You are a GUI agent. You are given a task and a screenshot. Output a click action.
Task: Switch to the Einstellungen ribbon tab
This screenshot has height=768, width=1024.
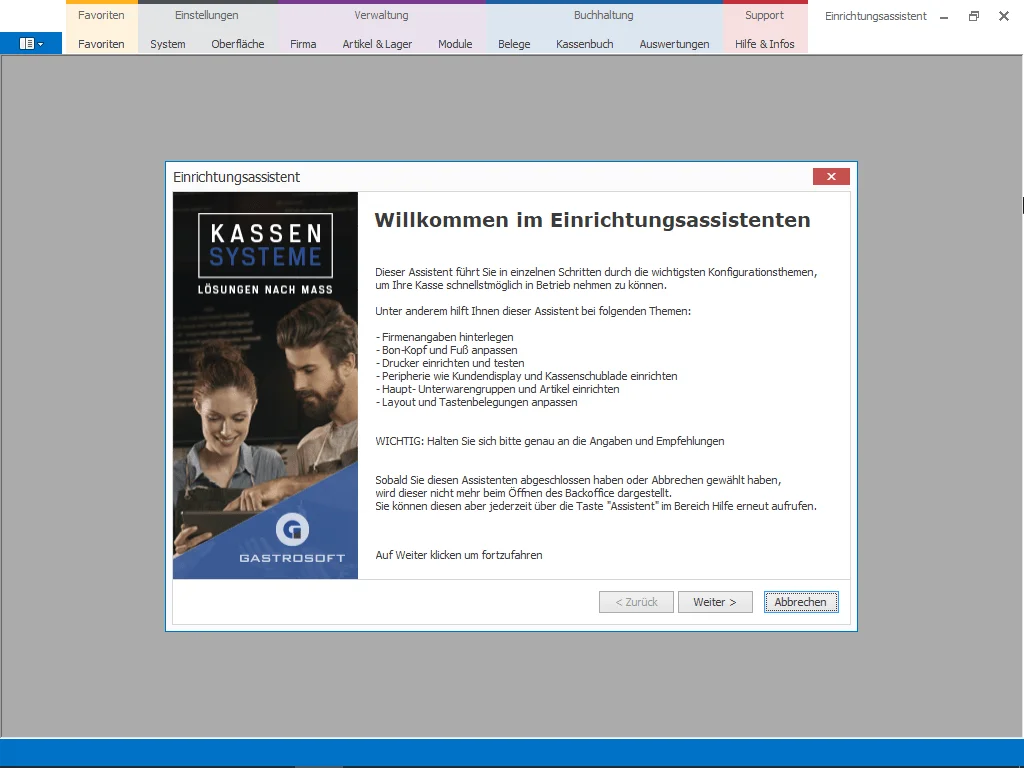pos(206,15)
